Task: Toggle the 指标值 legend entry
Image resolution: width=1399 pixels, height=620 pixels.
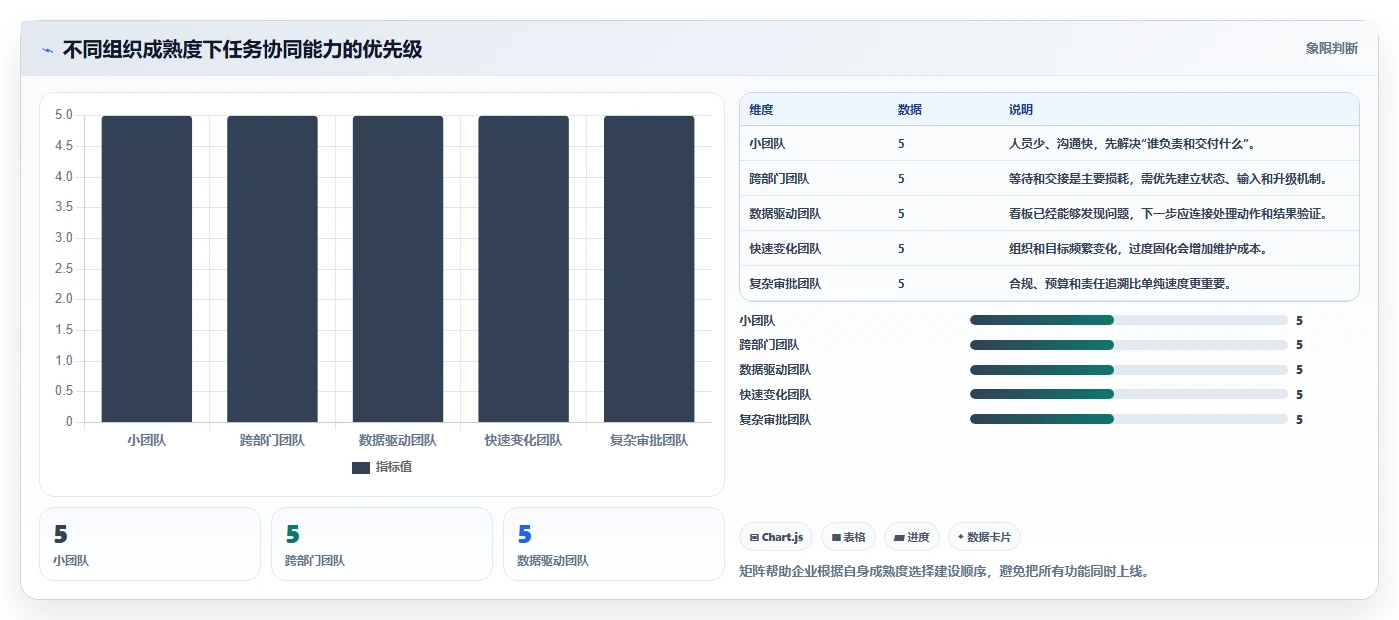Action: 382,467
